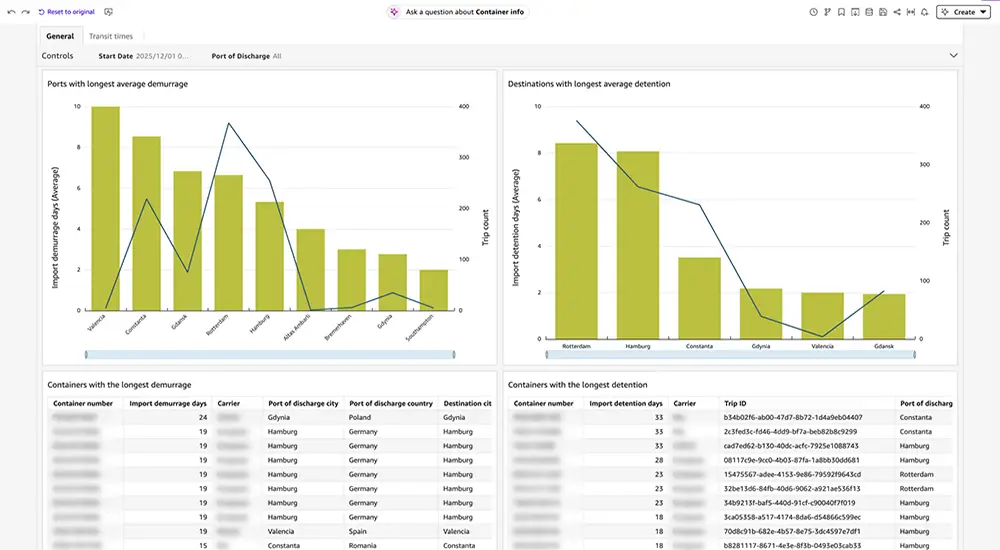Select the General tab
Image resolution: width=1000 pixels, height=550 pixels.
60,36
